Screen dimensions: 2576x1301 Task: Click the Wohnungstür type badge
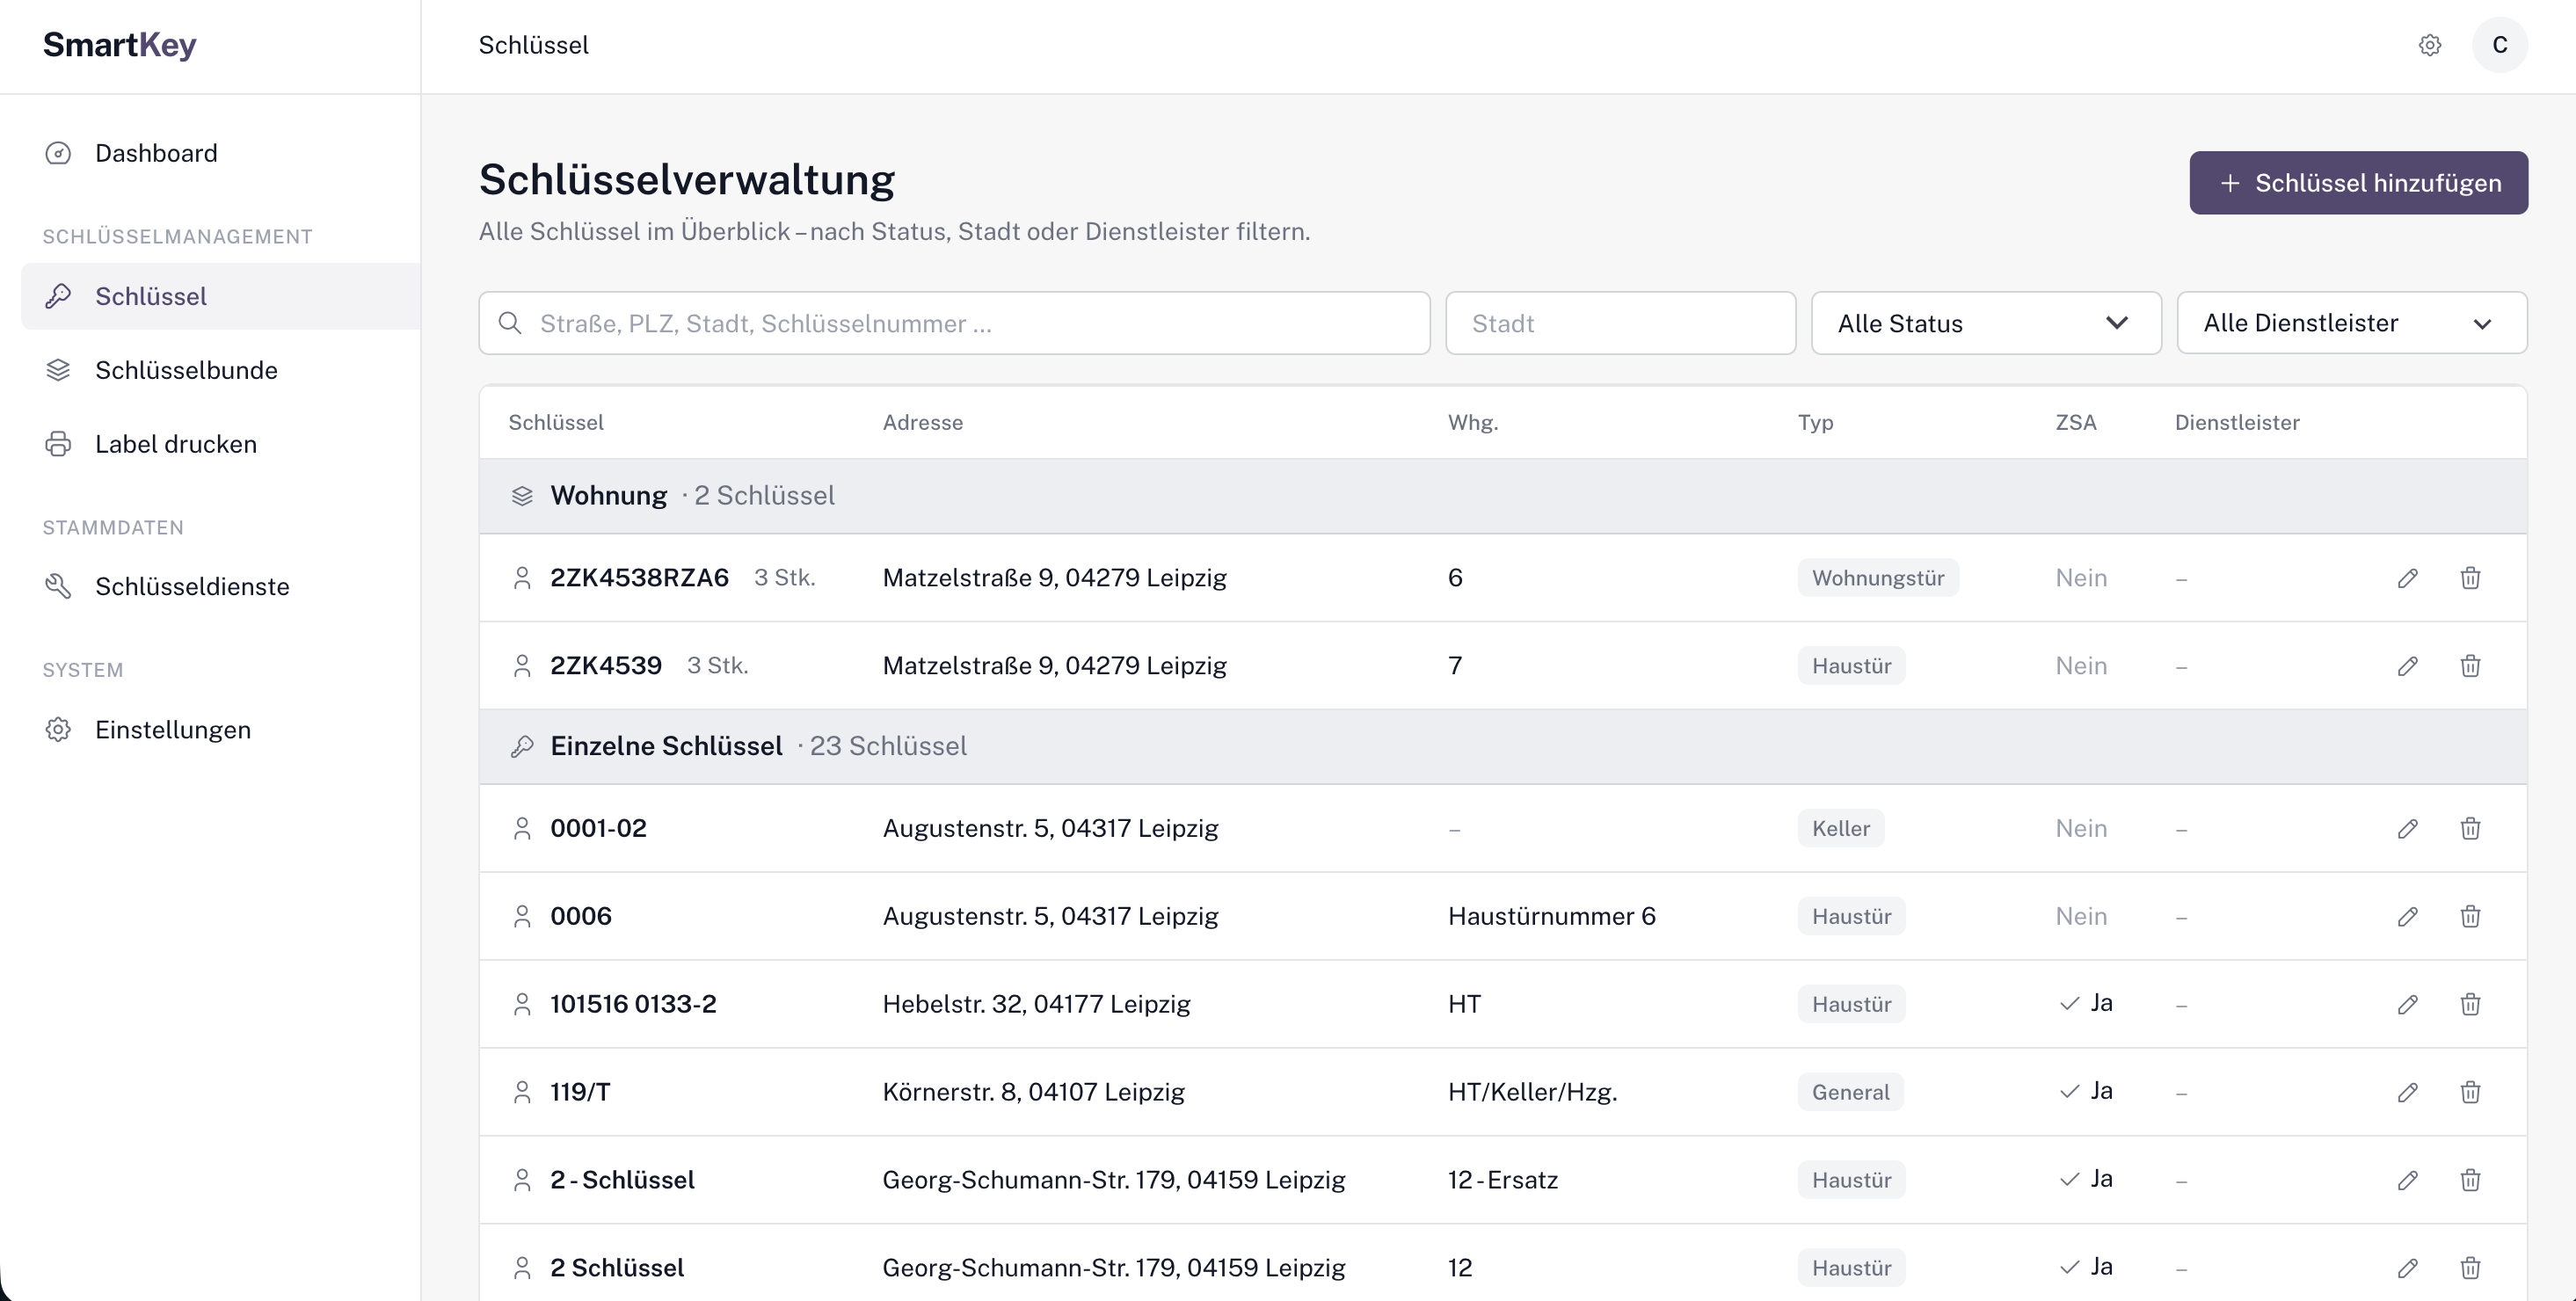pos(1878,578)
